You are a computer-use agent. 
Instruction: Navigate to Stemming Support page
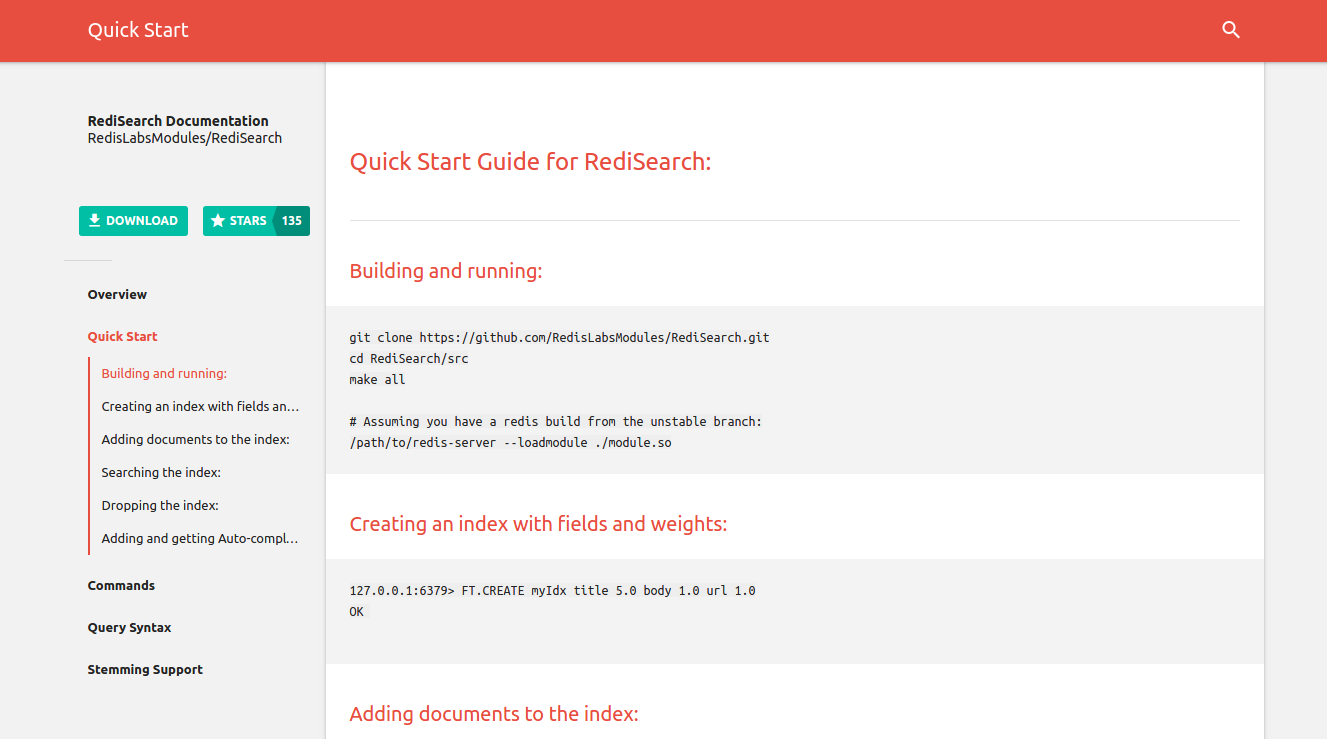145,670
